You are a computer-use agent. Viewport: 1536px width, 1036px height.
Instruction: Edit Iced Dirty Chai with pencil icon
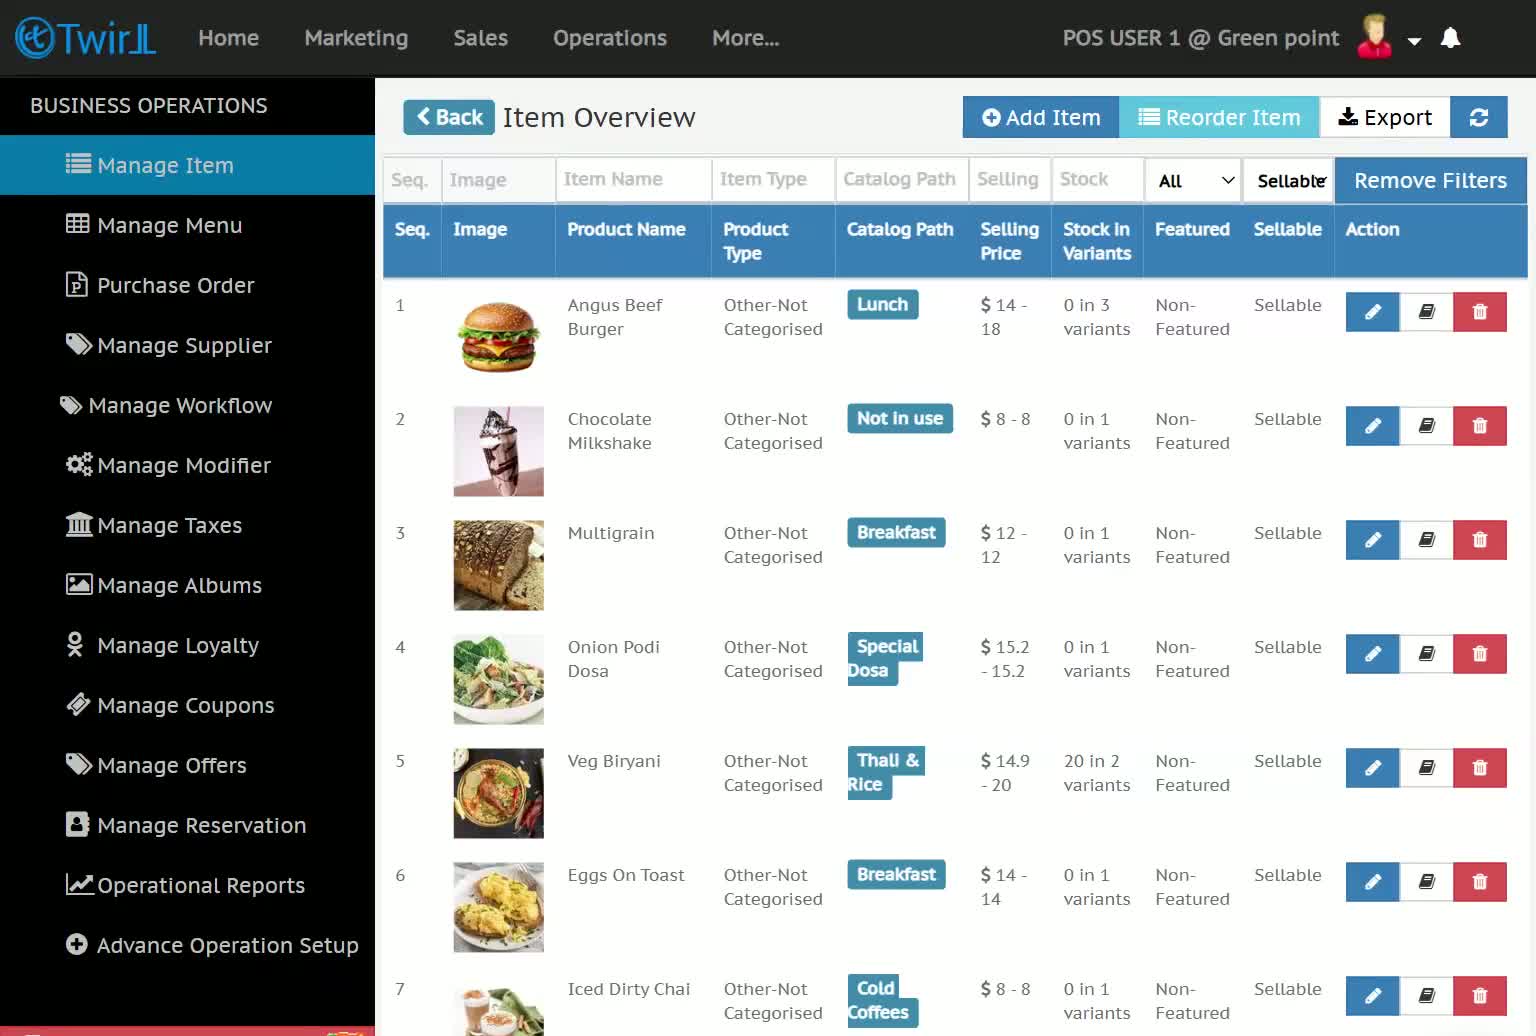[1373, 996]
